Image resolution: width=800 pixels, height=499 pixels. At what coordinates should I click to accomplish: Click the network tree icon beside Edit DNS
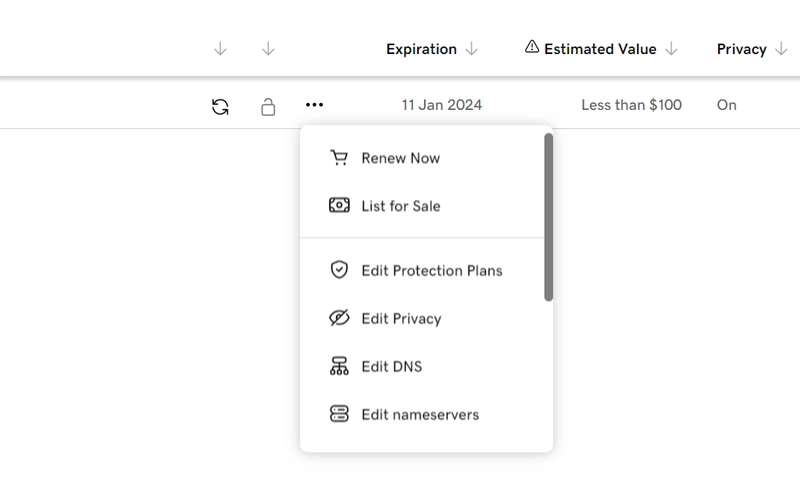tap(339, 366)
